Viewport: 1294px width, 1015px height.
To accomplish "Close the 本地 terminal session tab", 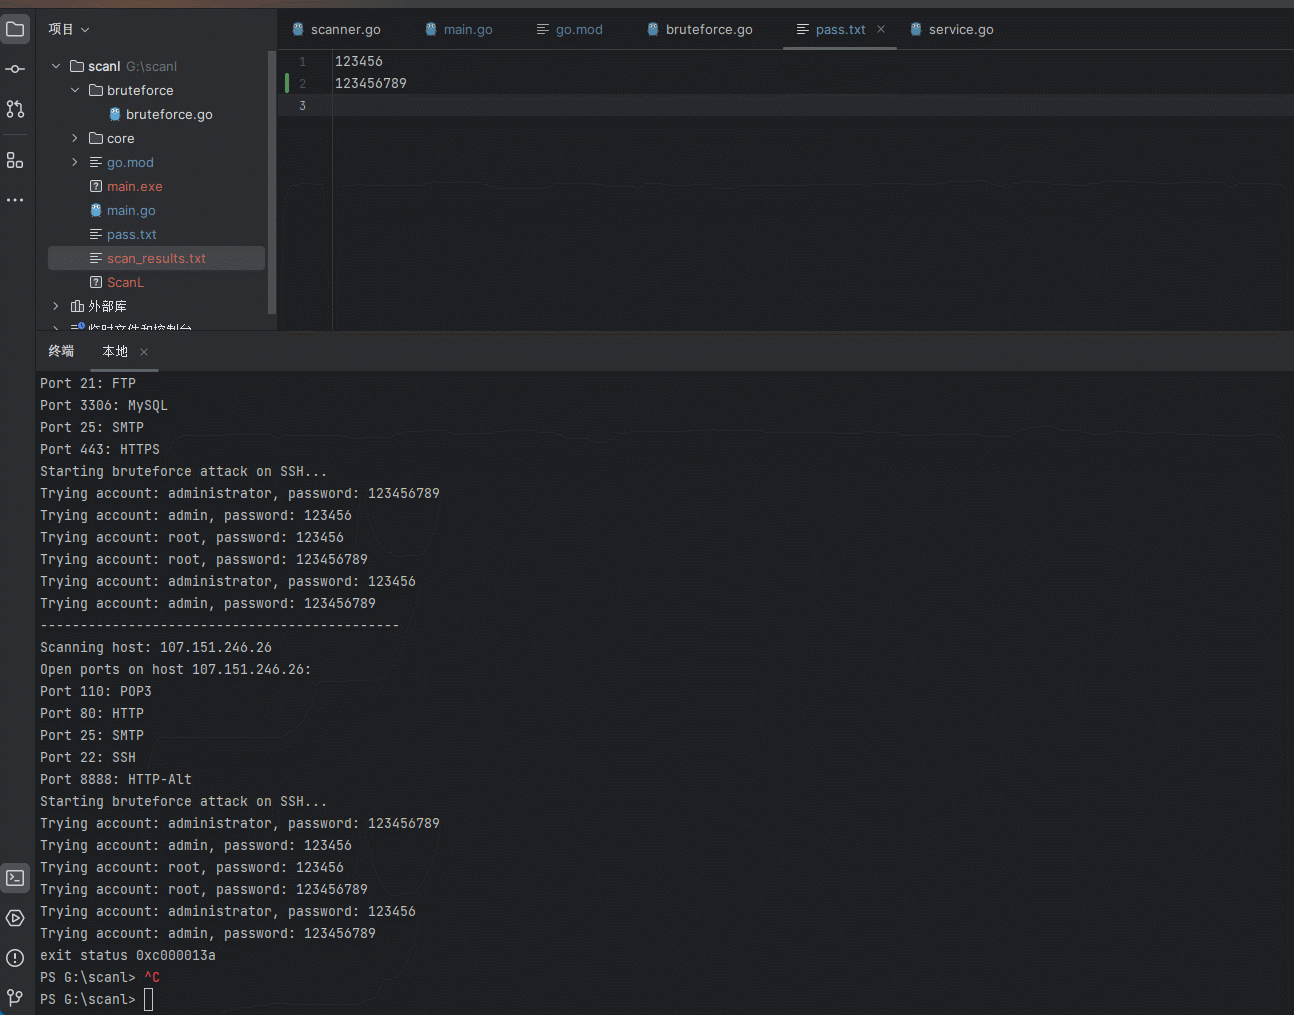I will click(144, 352).
